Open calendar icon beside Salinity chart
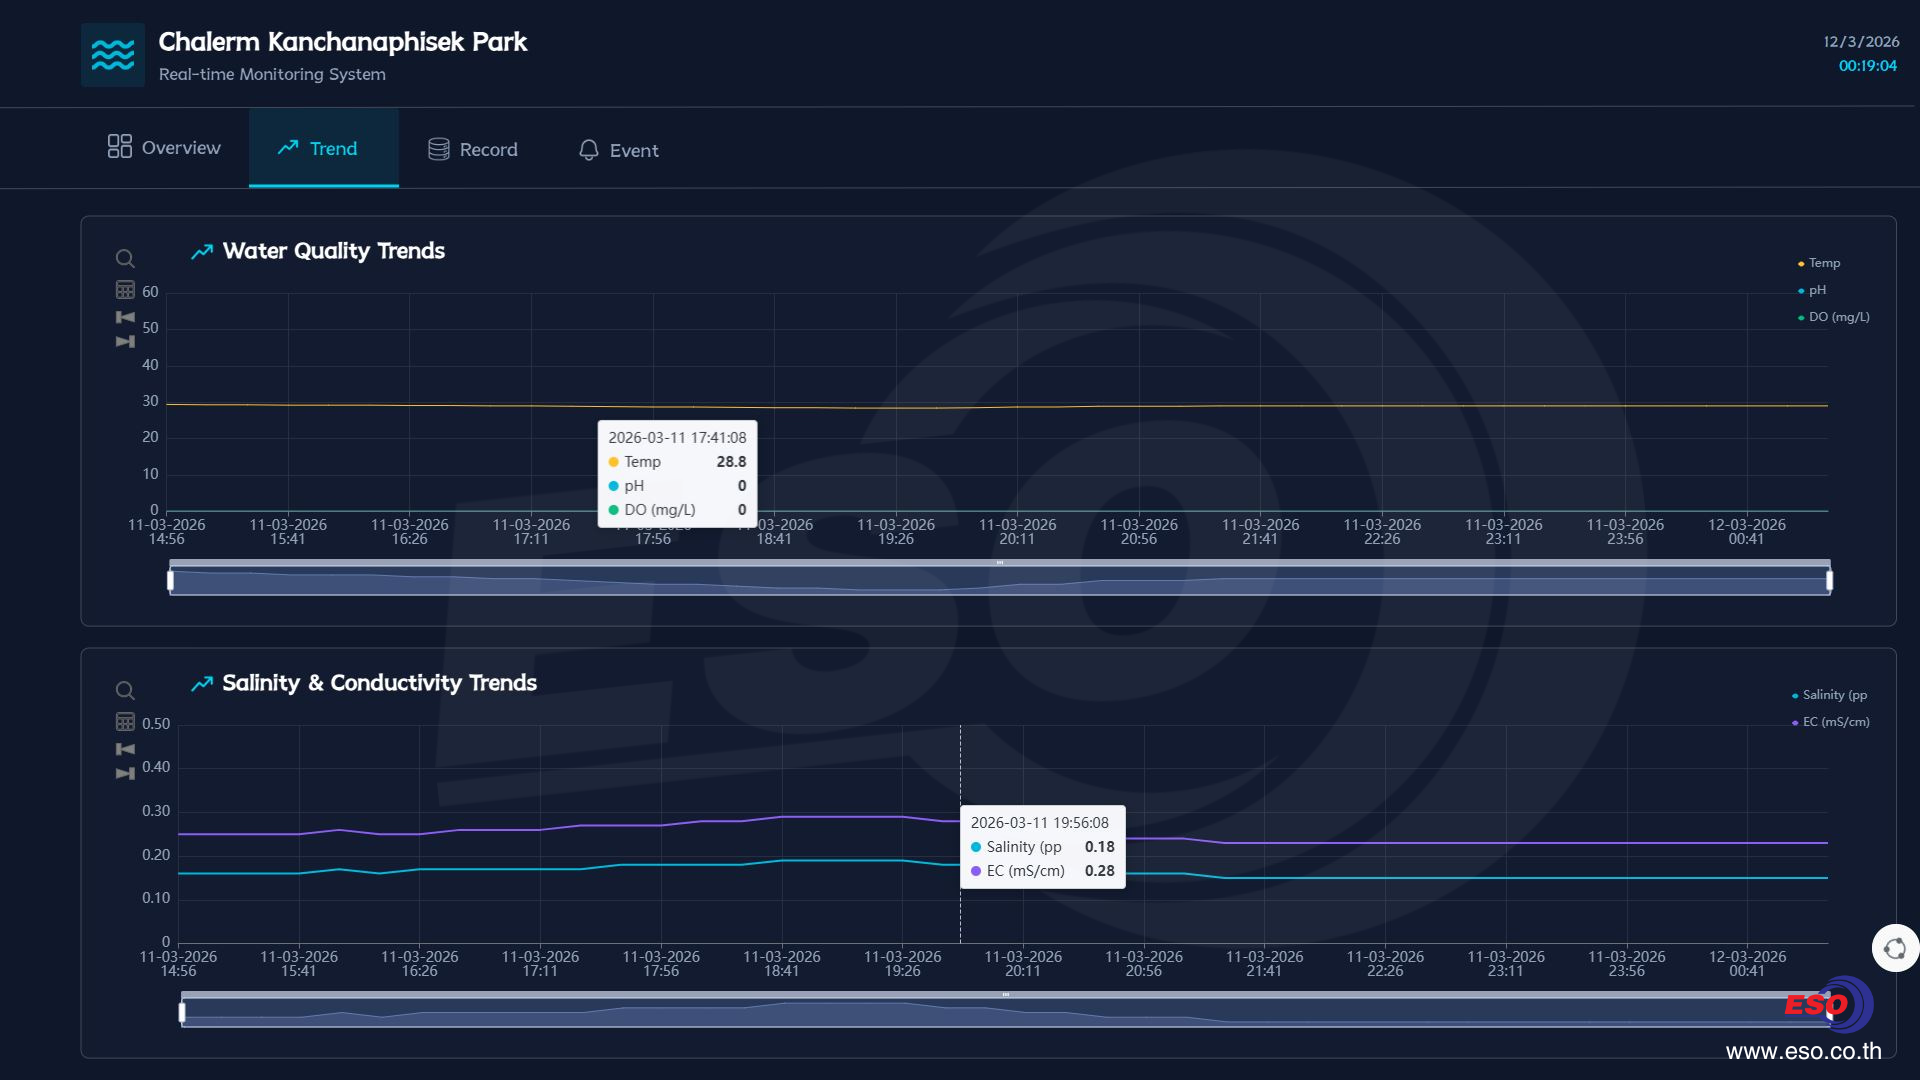 125,722
